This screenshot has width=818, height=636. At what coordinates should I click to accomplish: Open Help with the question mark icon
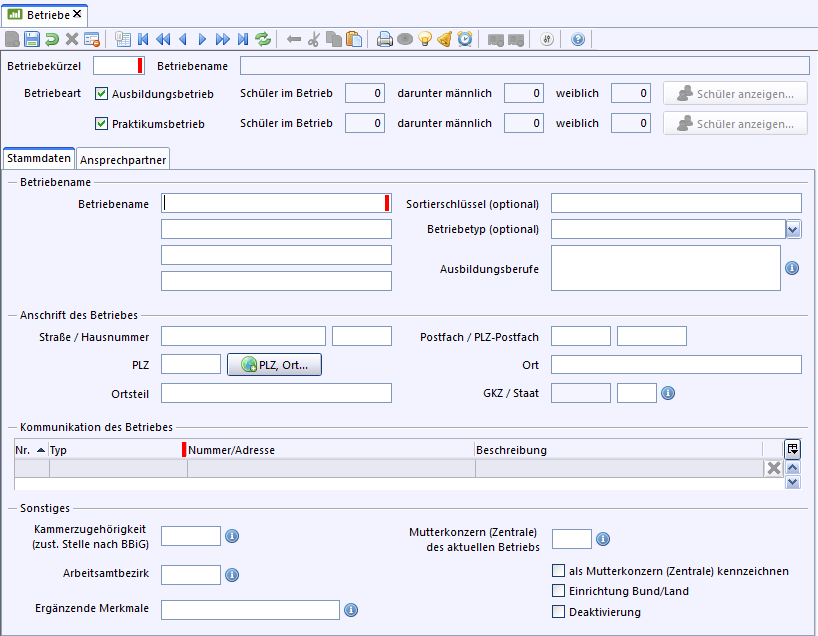(x=578, y=40)
